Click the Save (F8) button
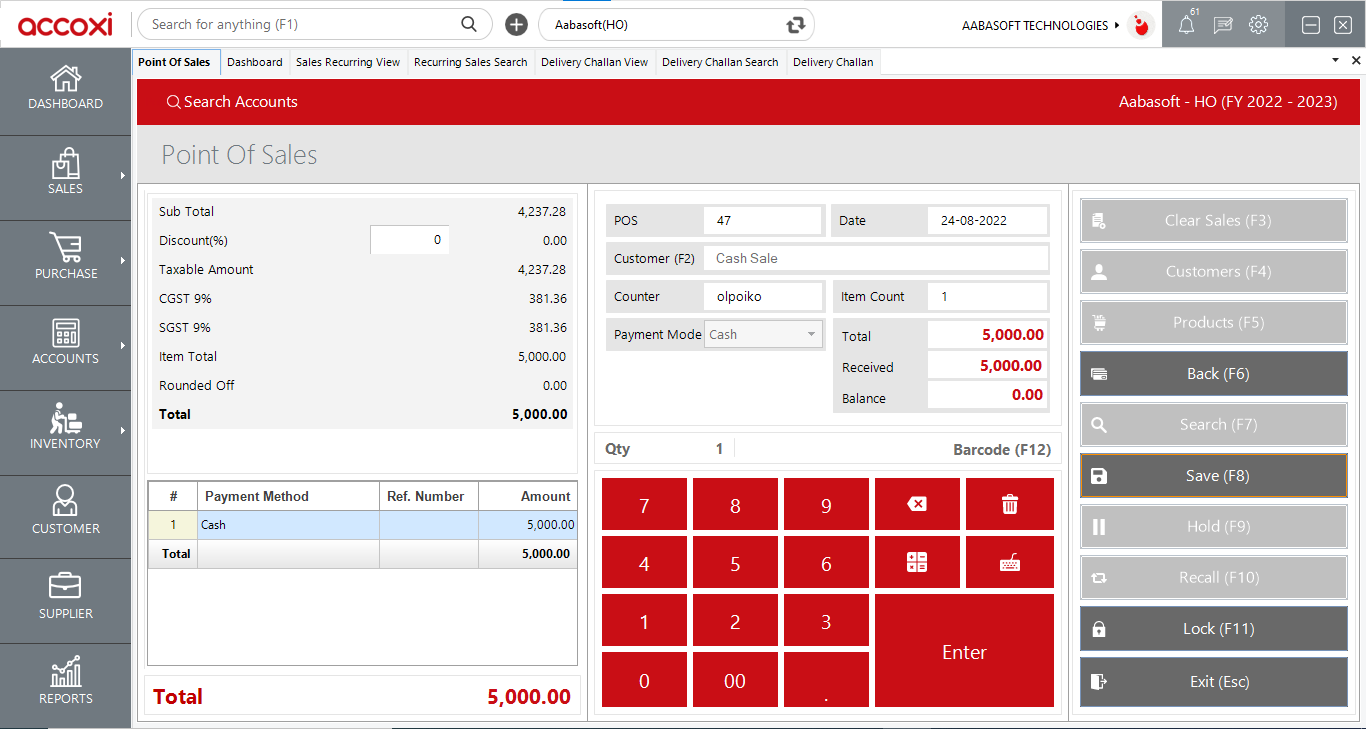The width and height of the screenshot is (1366, 729). [x=1214, y=476]
